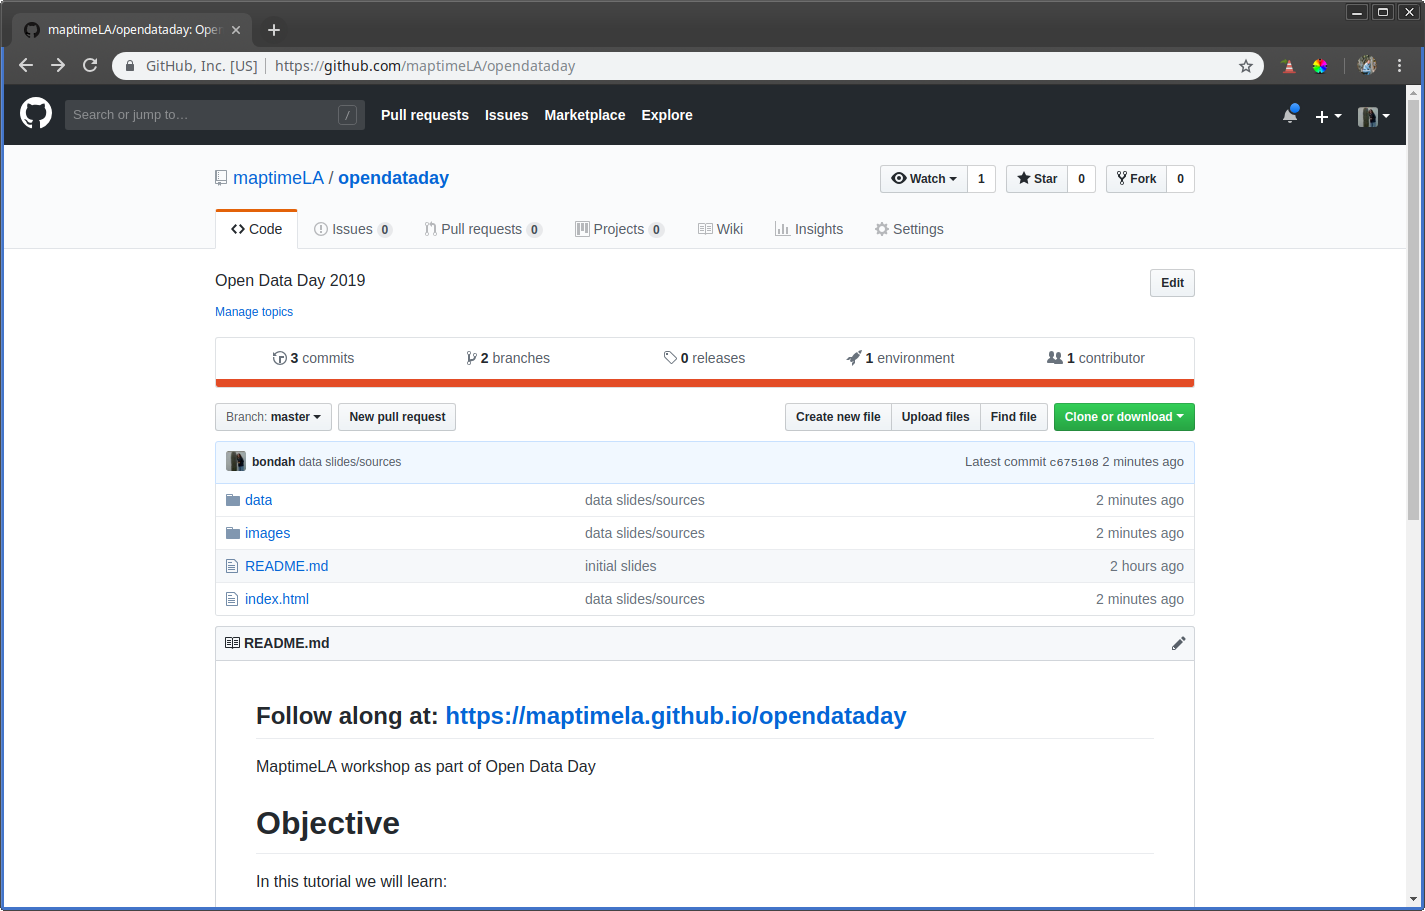Image resolution: width=1425 pixels, height=911 pixels.
Task: Open the Branch: master selector
Action: click(x=273, y=417)
